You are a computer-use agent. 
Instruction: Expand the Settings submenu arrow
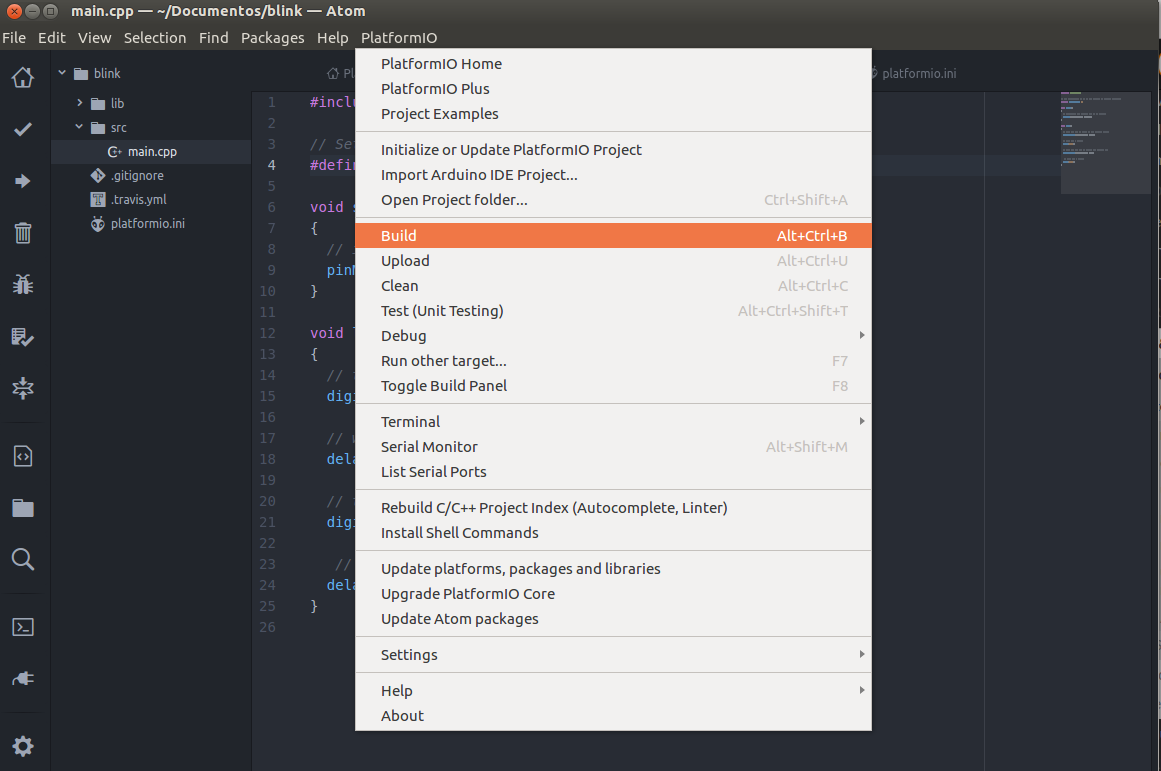pyautogui.click(x=862, y=654)
